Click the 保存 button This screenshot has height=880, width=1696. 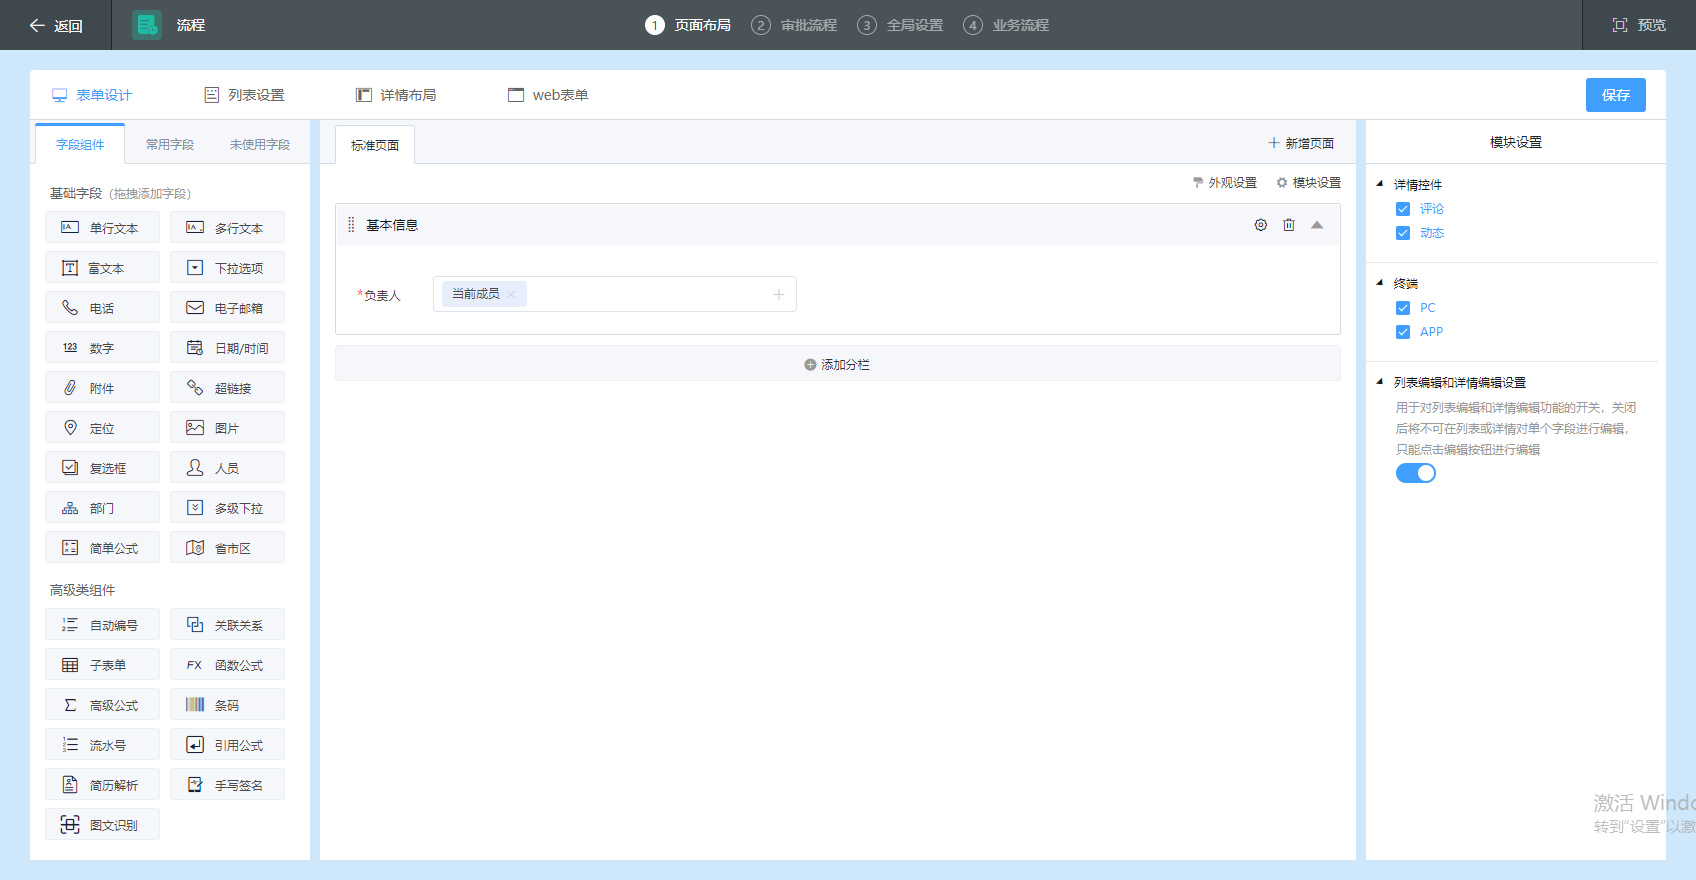pos(1615,95)
